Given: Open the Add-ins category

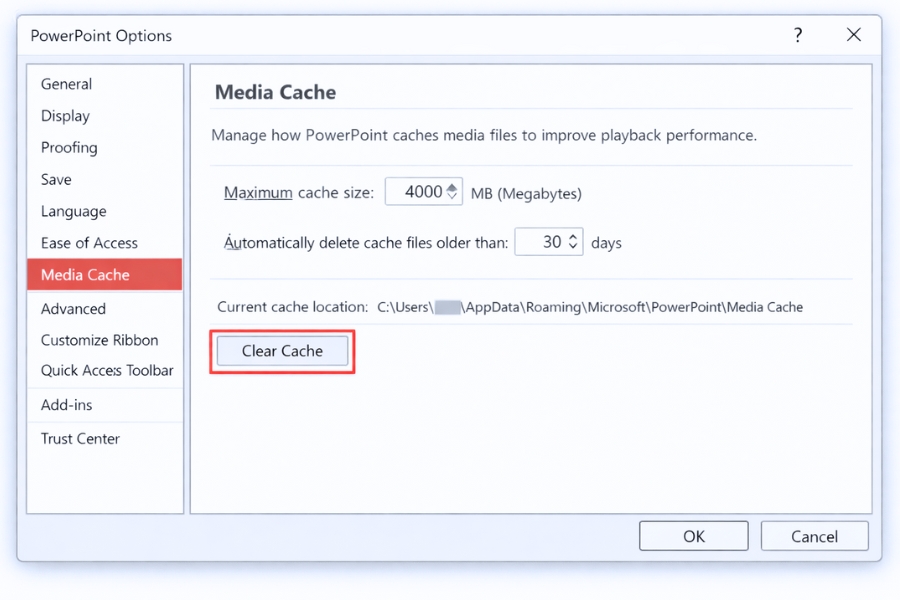Looking at the screenshot, I should pyautogui.click(x=66, y=405).
